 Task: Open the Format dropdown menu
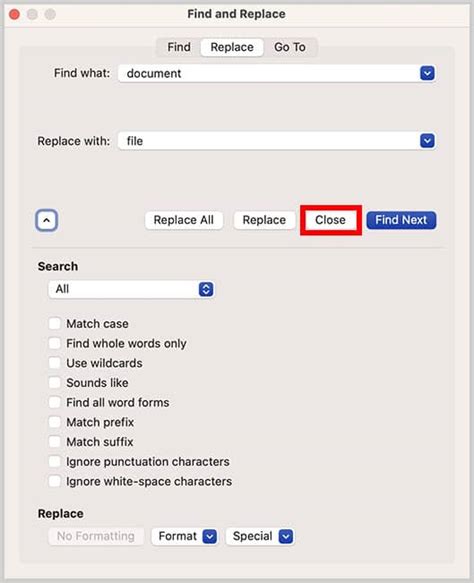pyautogui.click(x=185, y=536)
